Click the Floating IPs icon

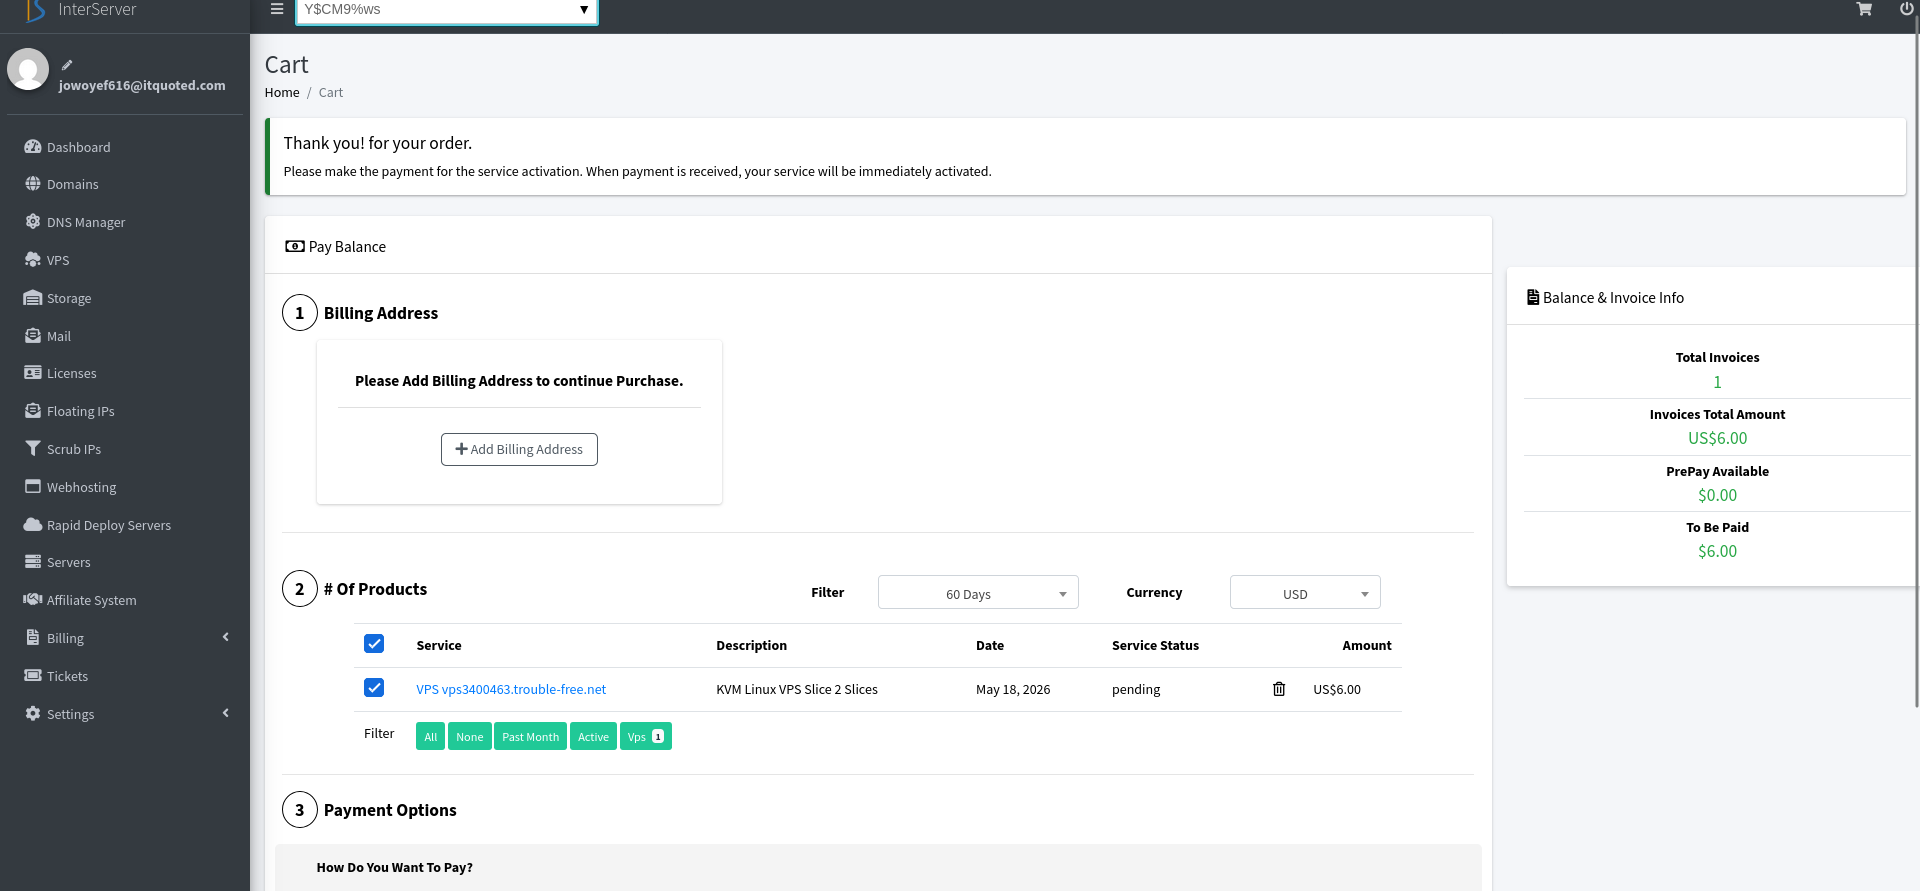(x=33, y=411)
